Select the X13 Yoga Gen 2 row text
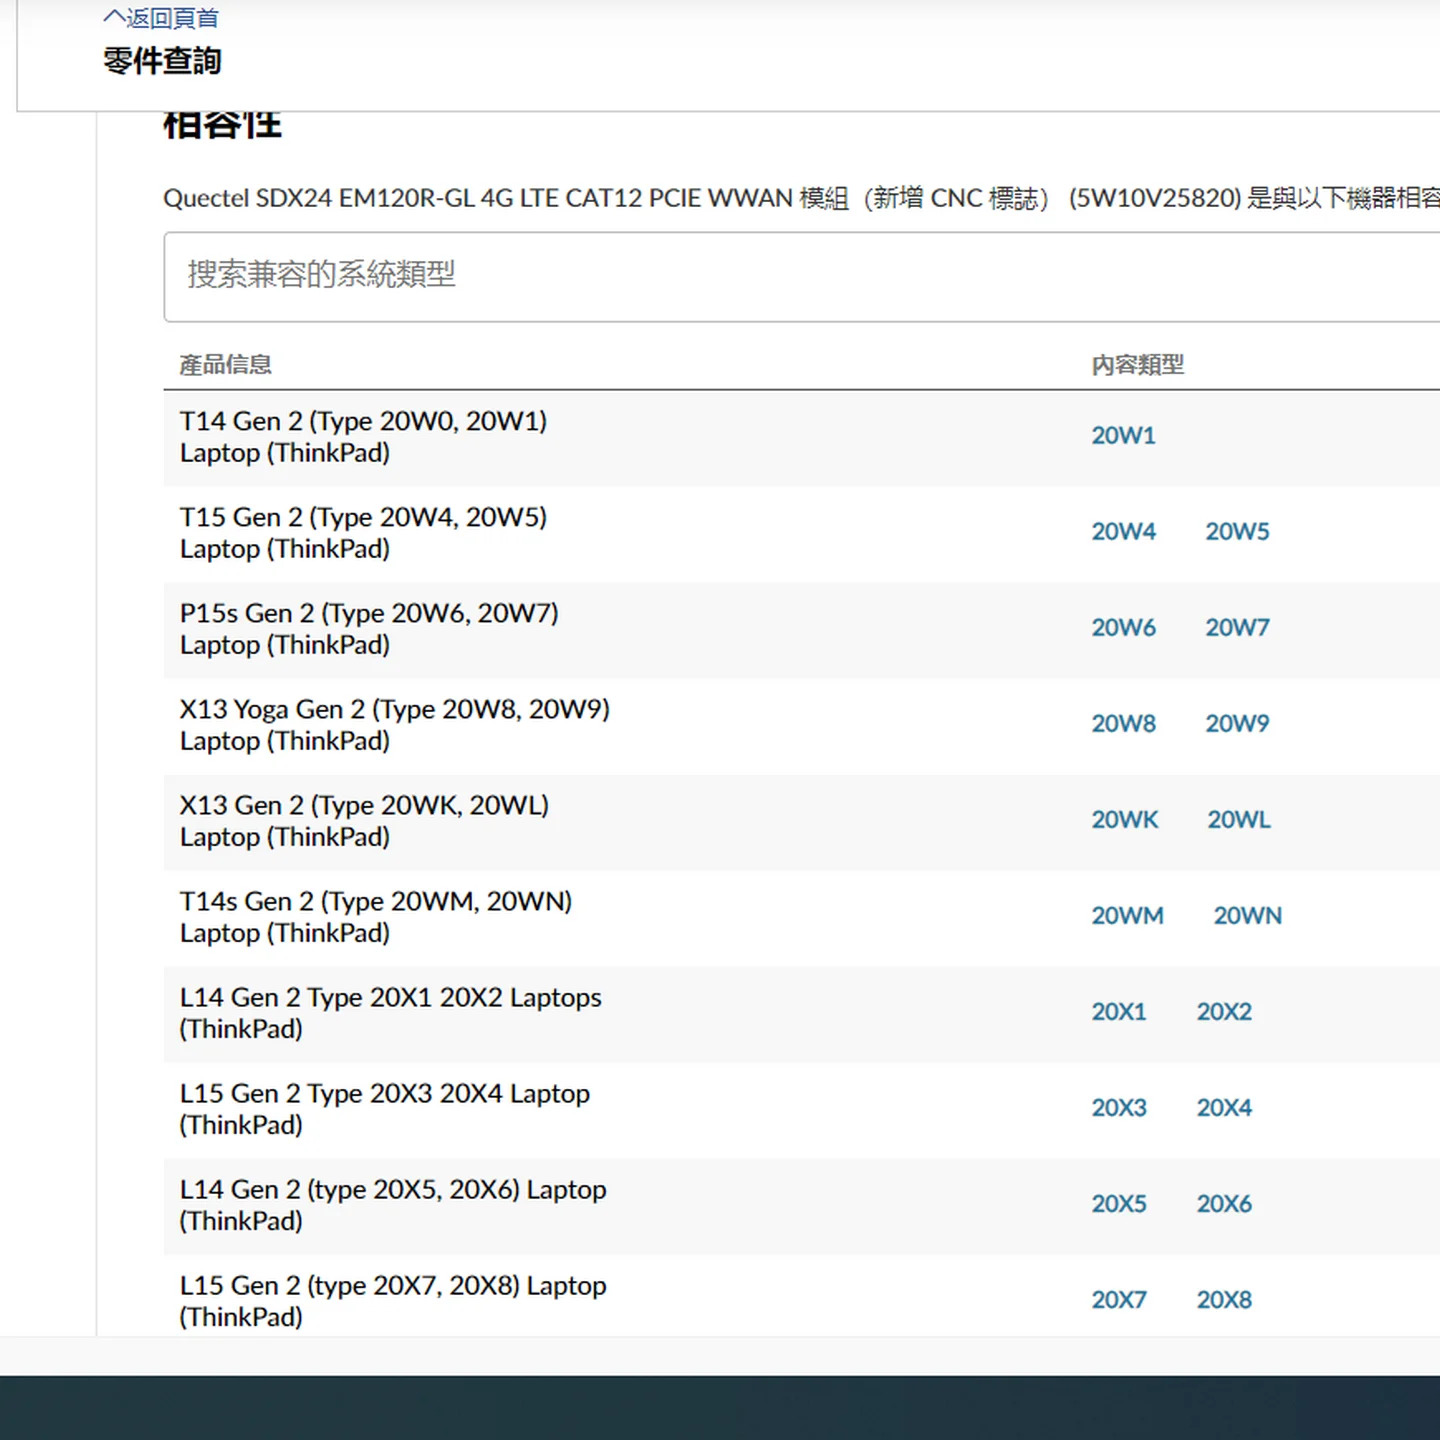 [394, 725]
